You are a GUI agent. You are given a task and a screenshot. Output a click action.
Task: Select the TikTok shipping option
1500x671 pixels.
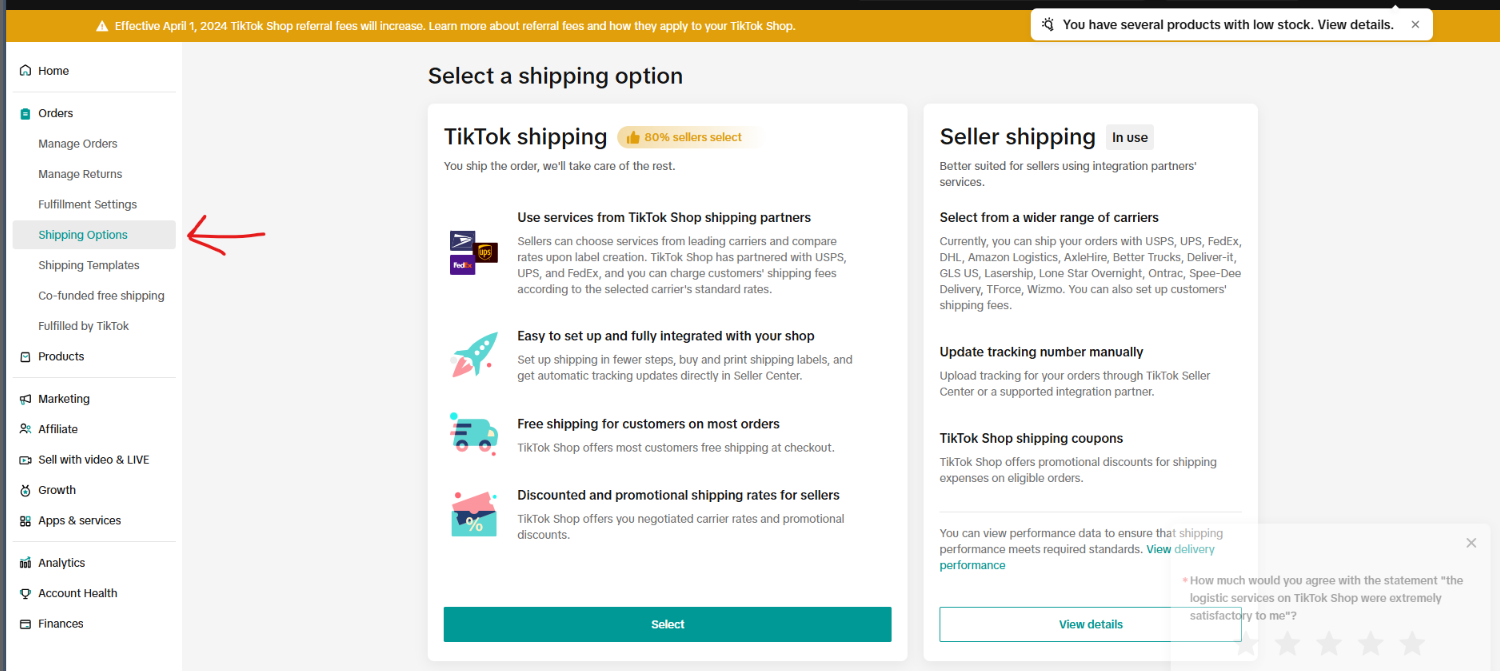667,623
